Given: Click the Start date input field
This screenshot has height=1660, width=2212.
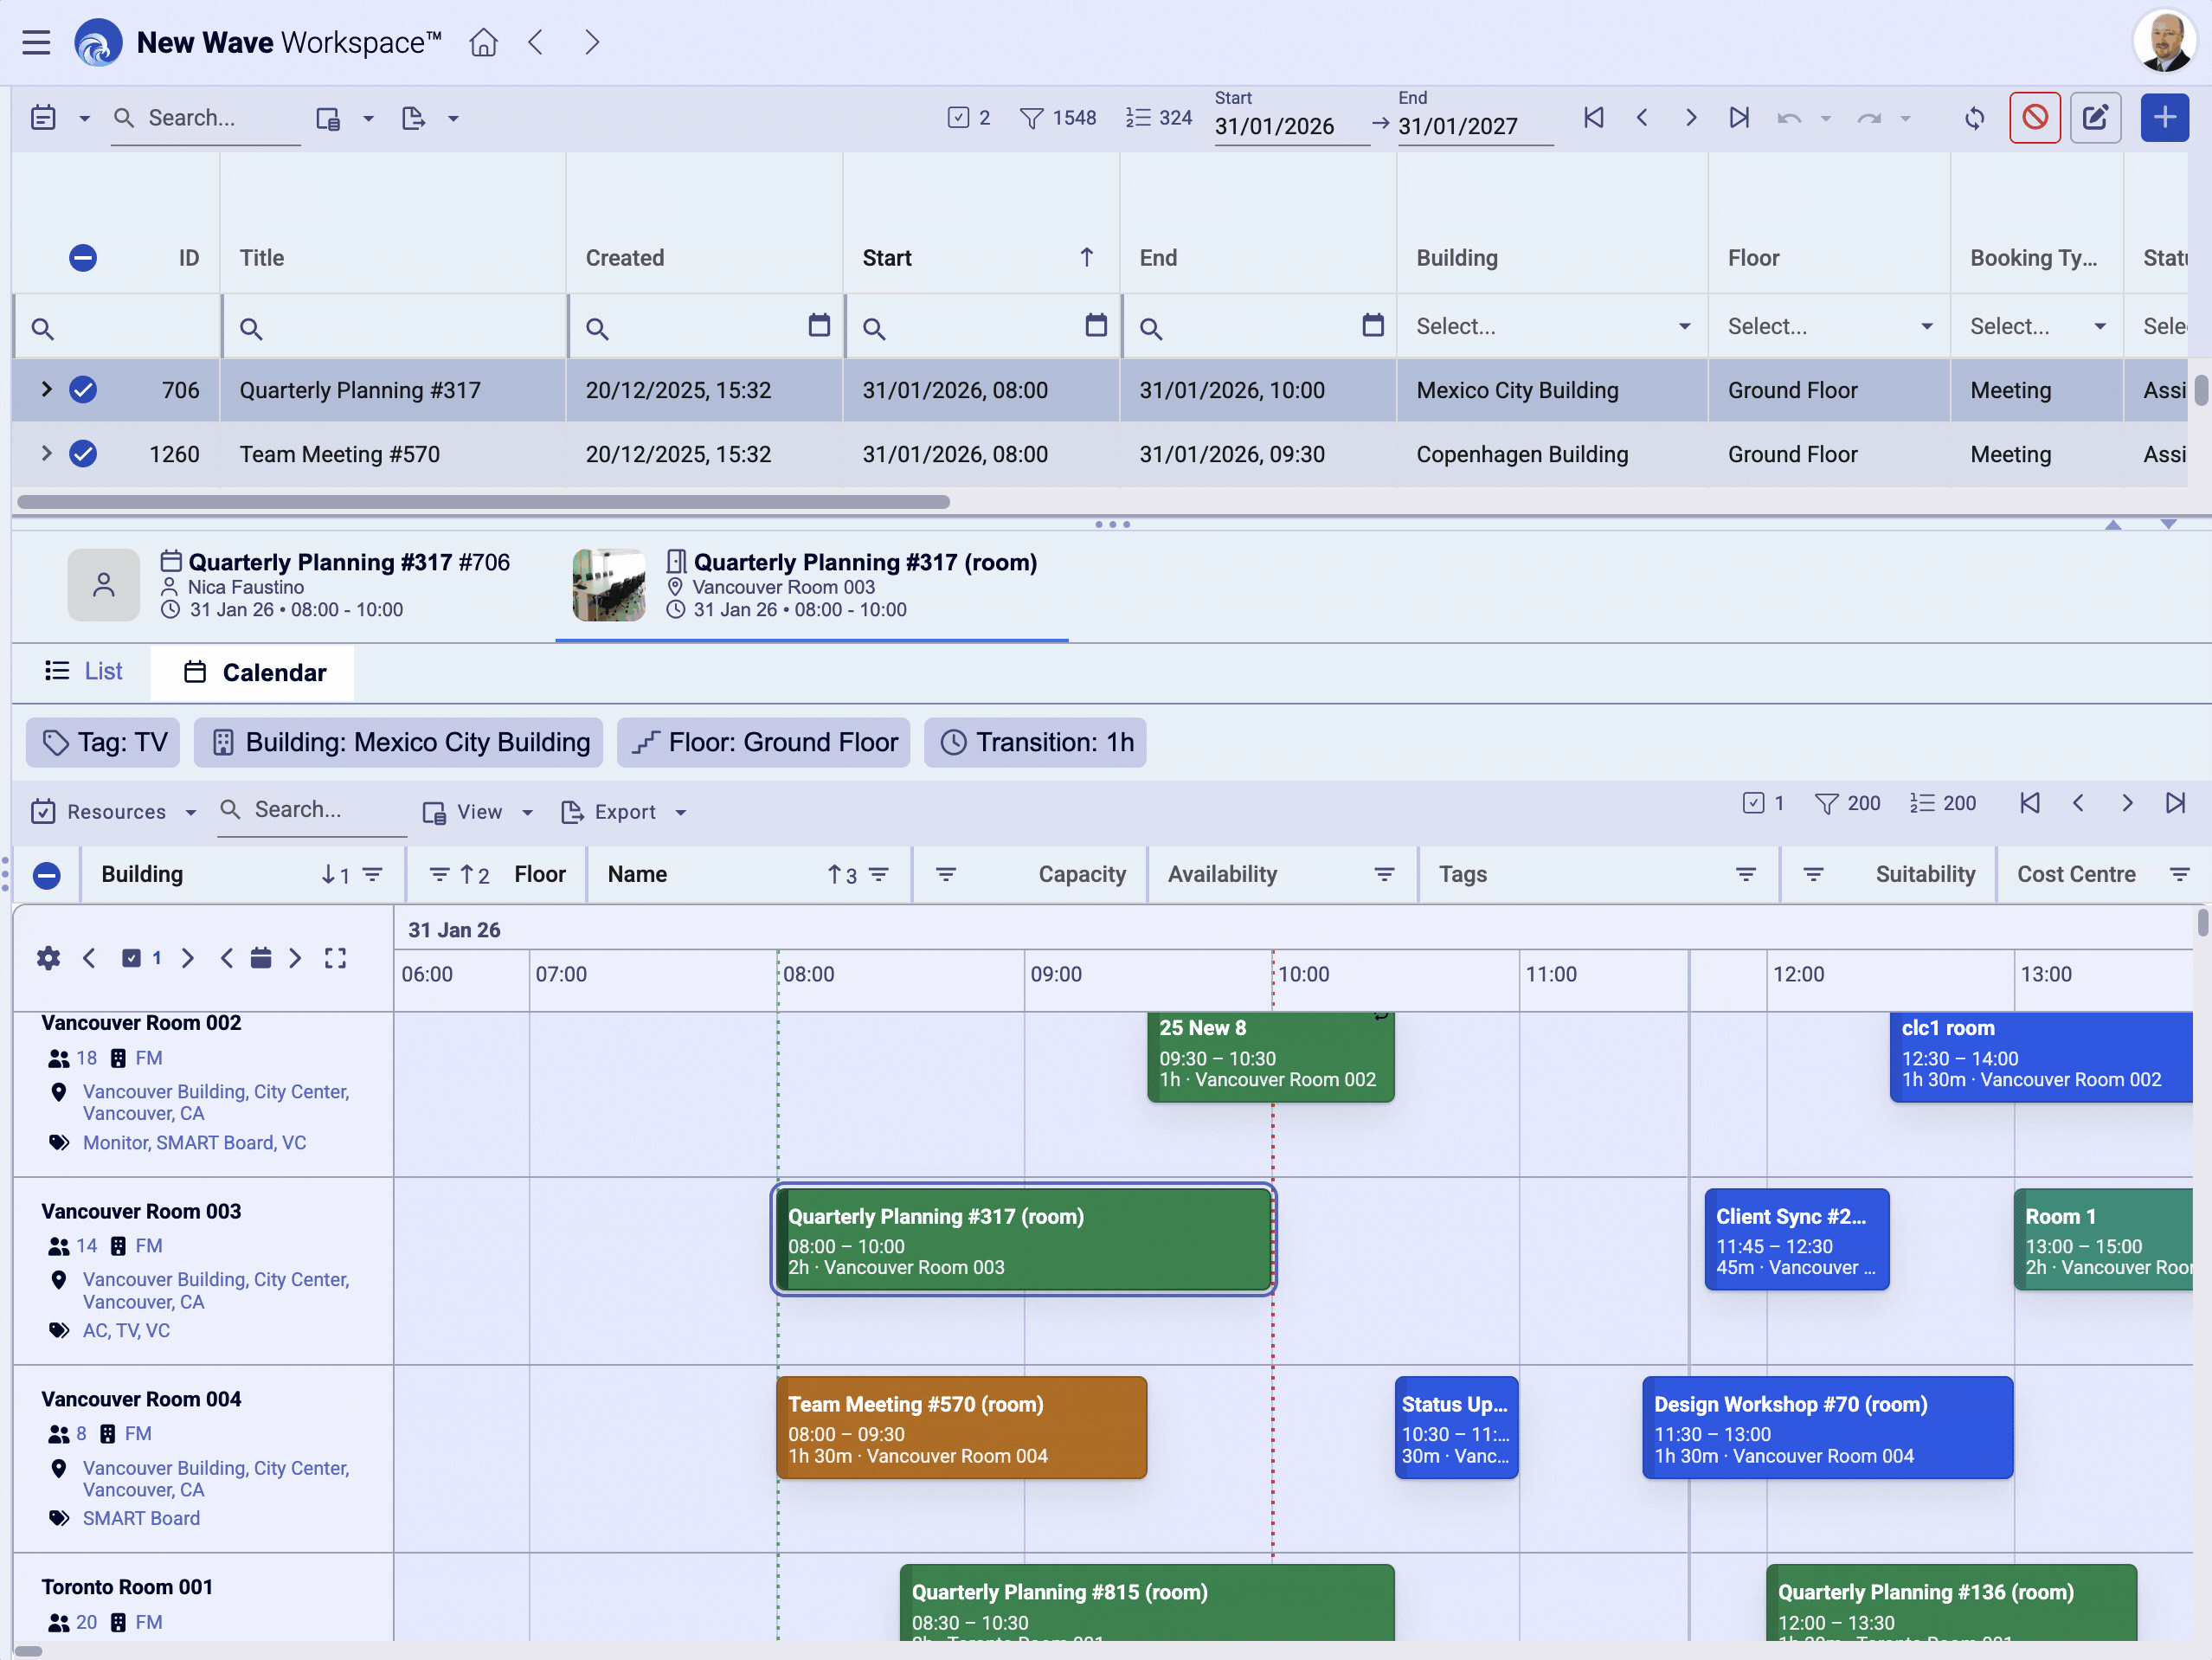Looking at the screenshot, I should [x=1290, y=127].
